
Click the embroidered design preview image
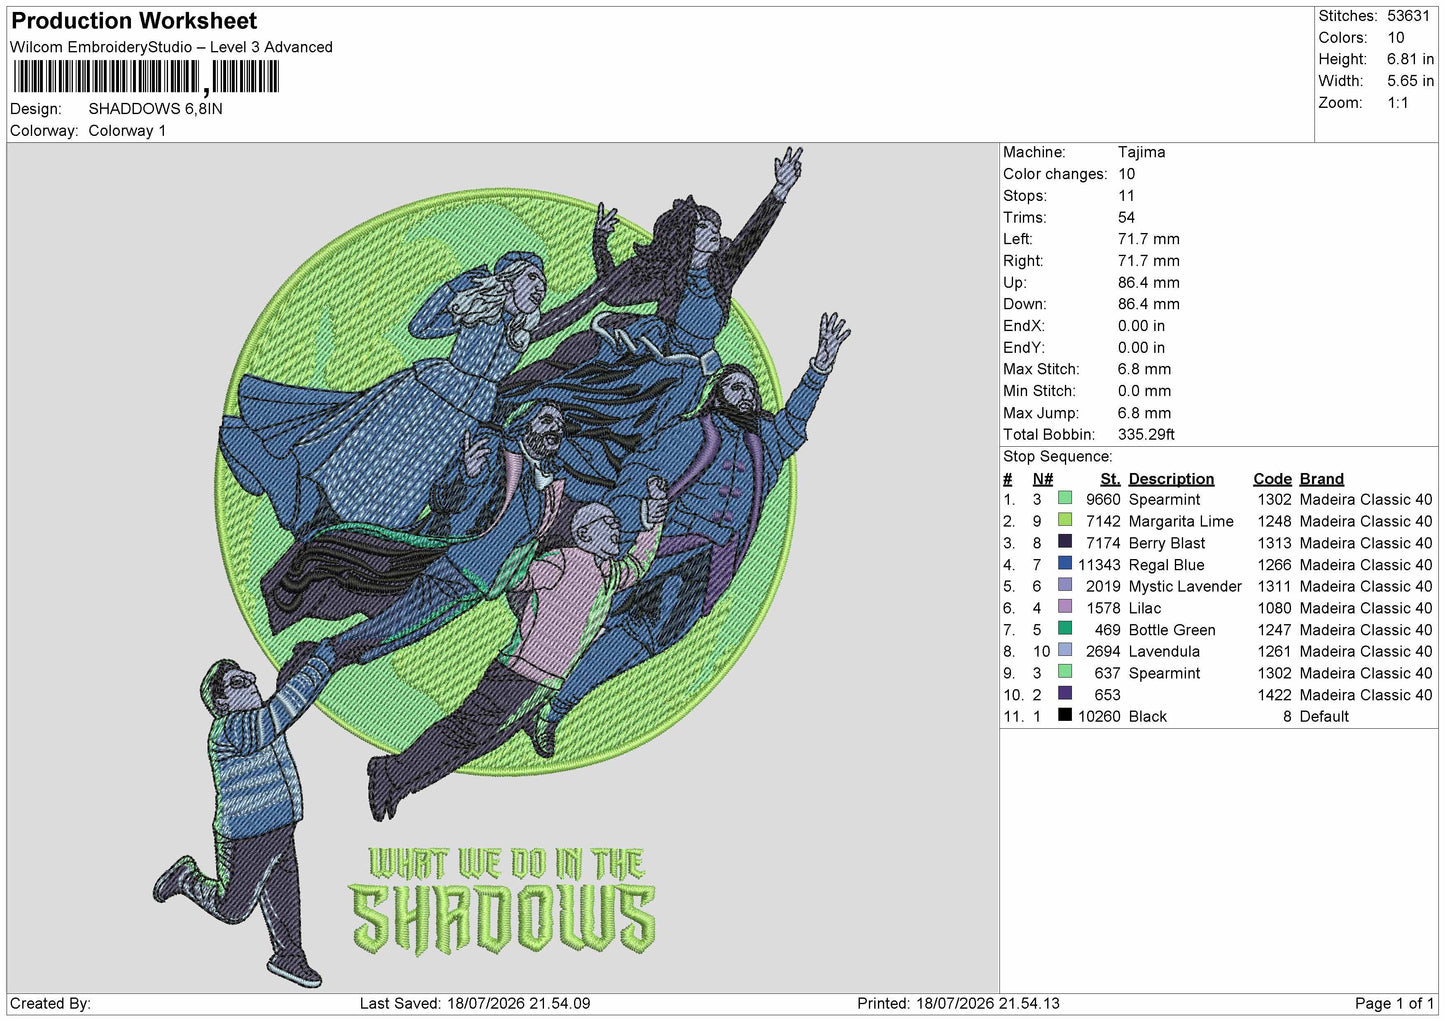point(502,567)
